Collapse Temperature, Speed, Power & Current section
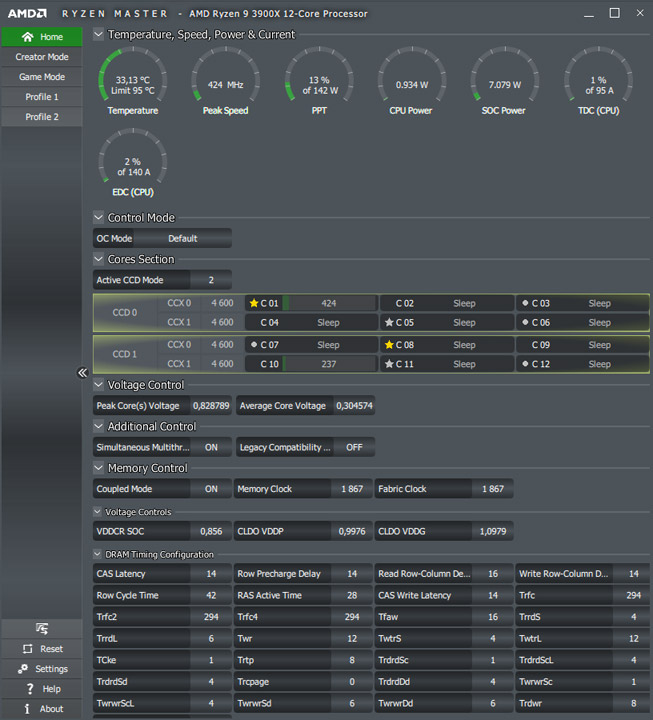This screenshot has width=653, height=720. (x=98, y=34)
